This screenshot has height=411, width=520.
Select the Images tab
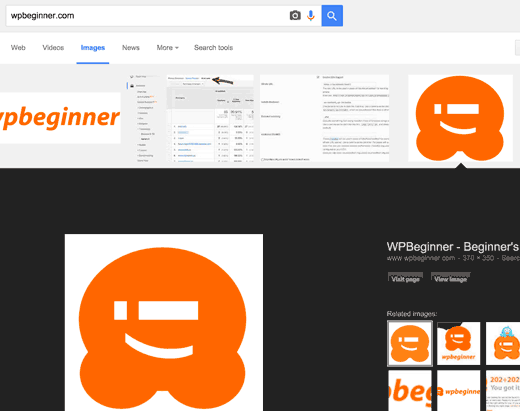click(x=93, y=48)
